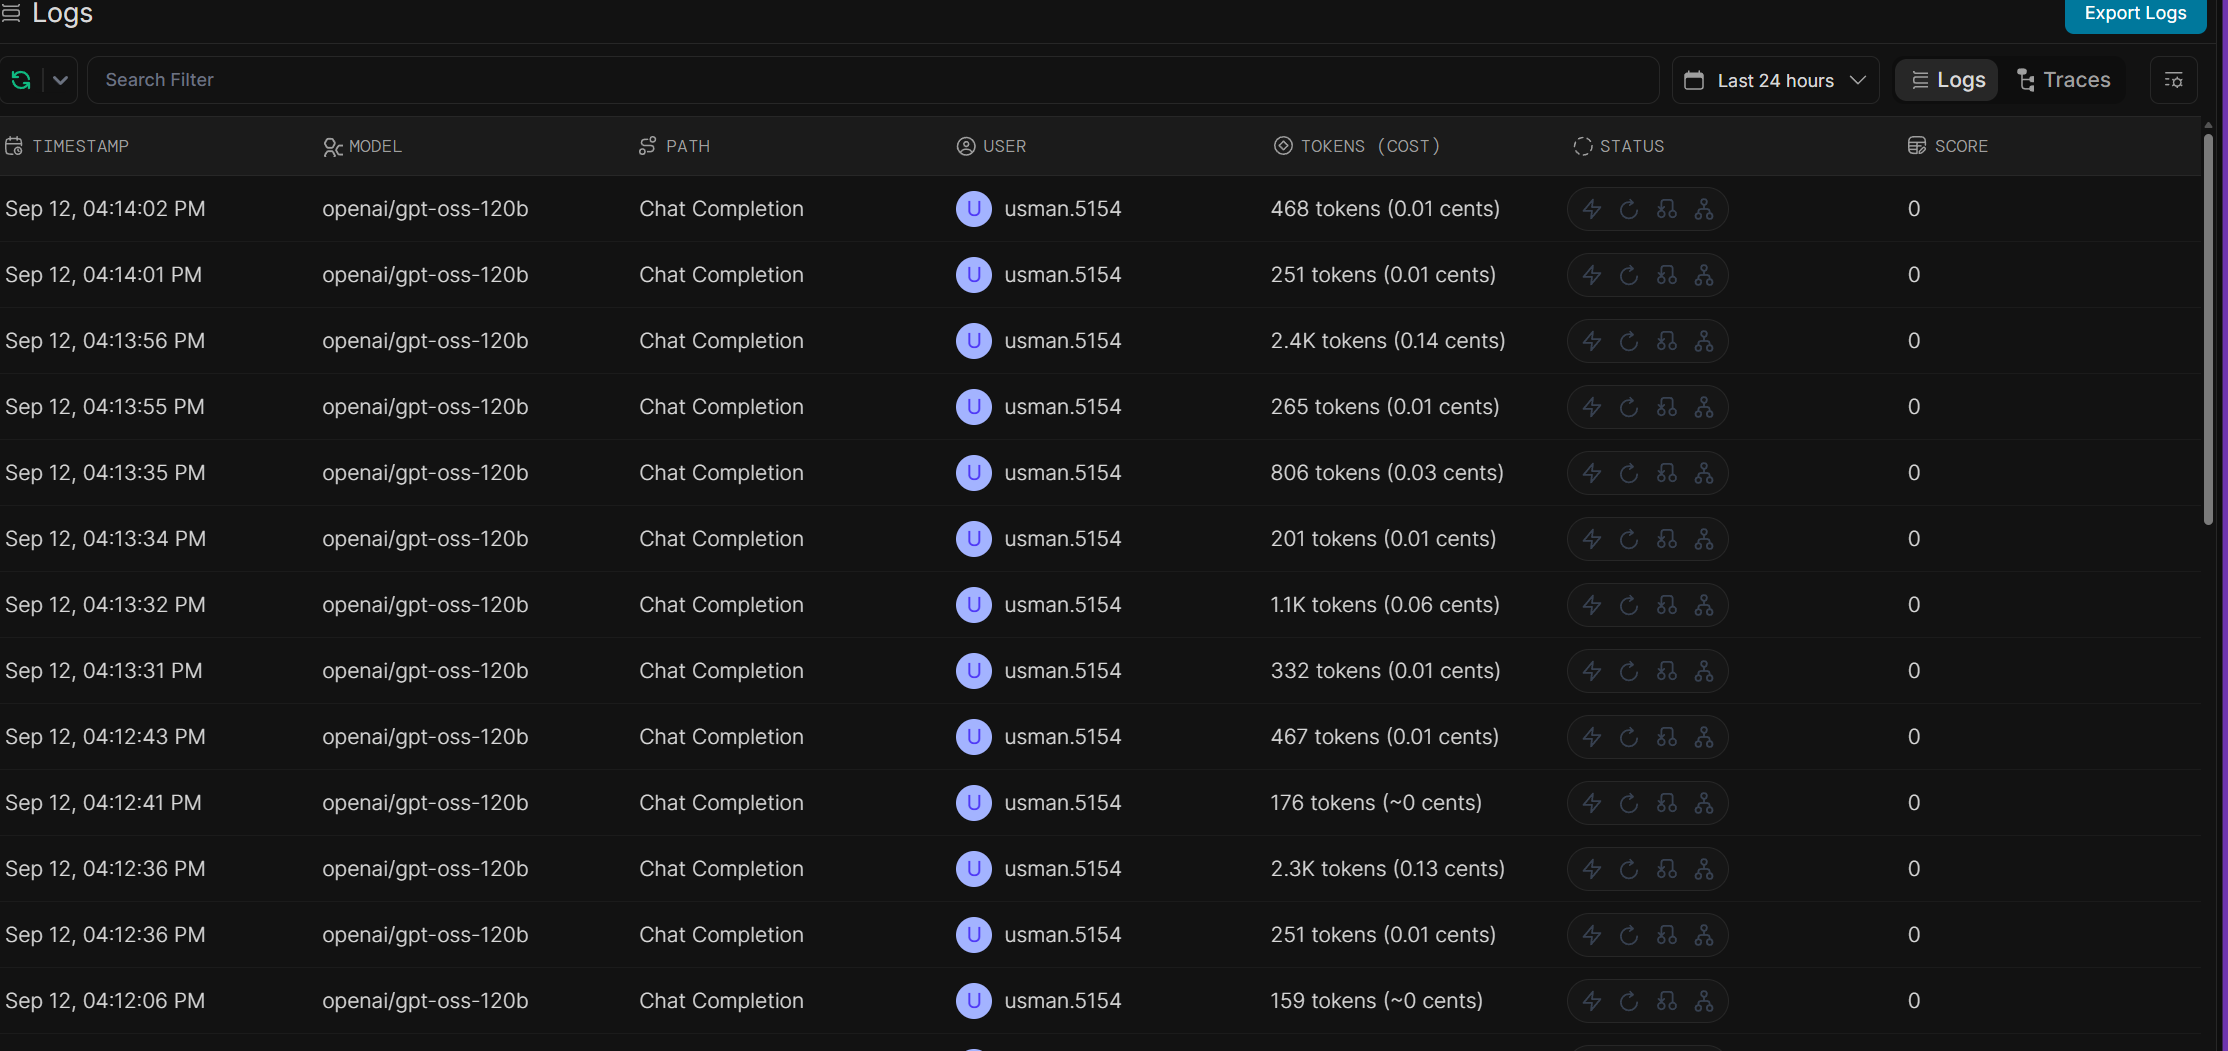2228x1051 pixels.
Task: Switch to the Traces view tab
Action: point(2063,80)
